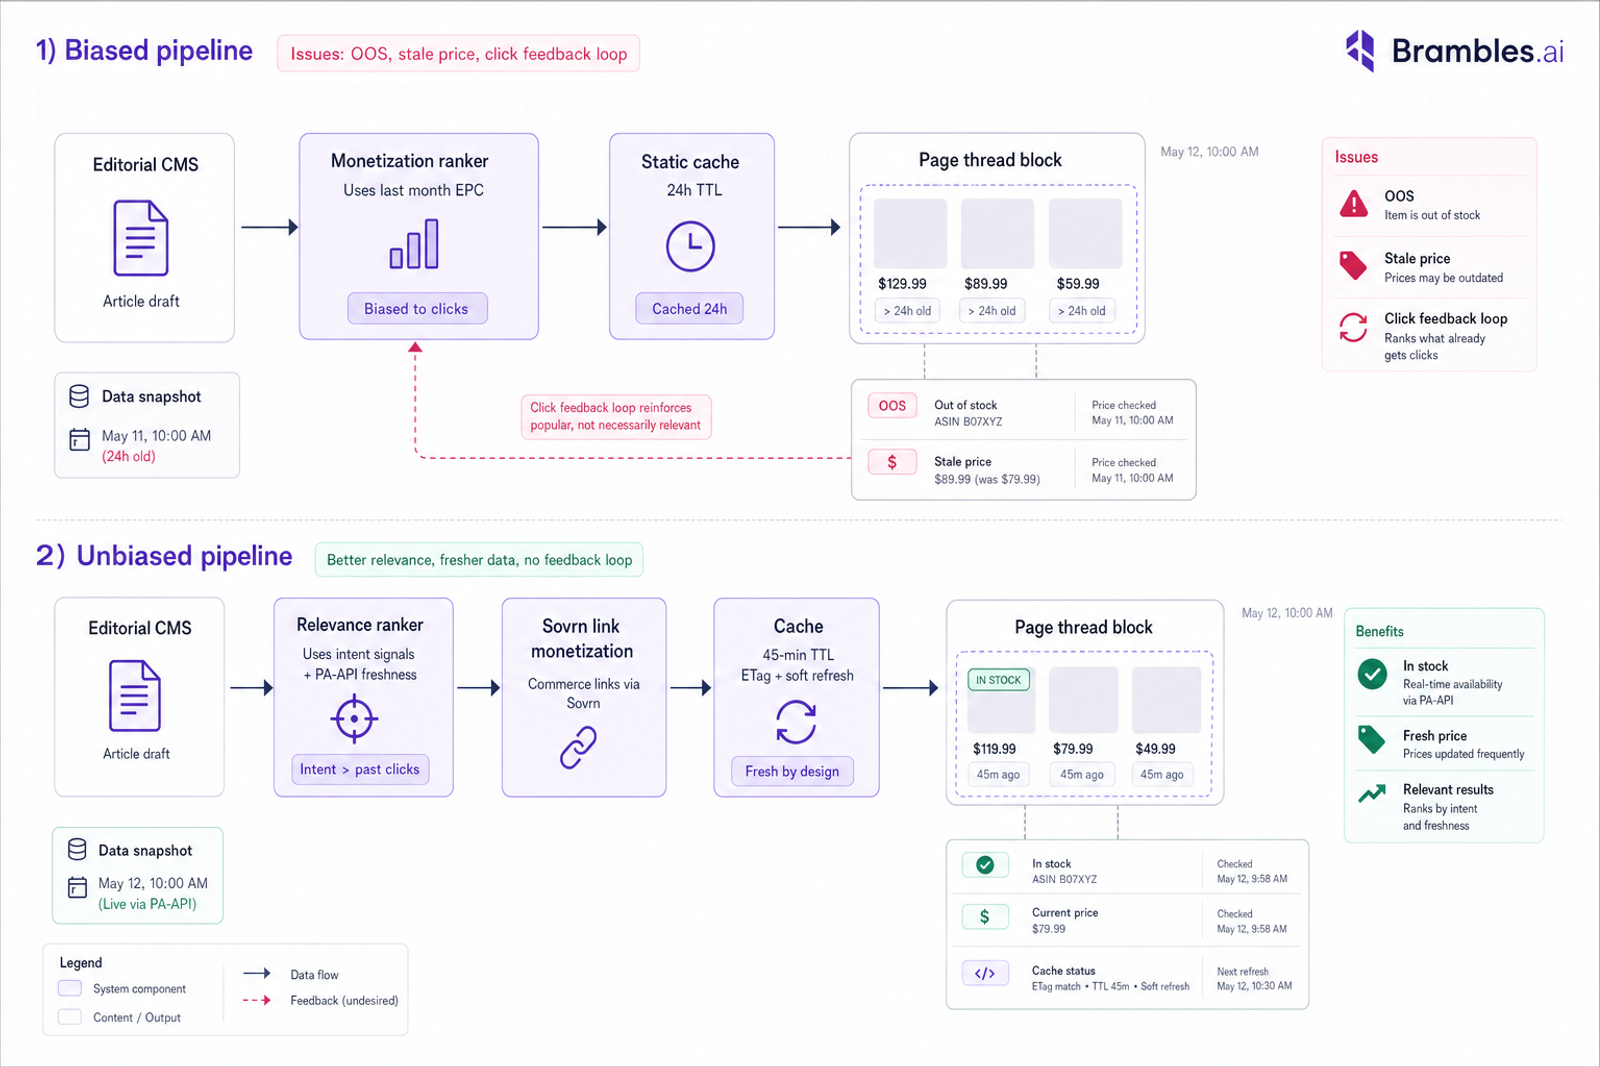Click the code brackets Cache status icon
The height and width of the screenshot is (1067, 1600).
point(985,973)
